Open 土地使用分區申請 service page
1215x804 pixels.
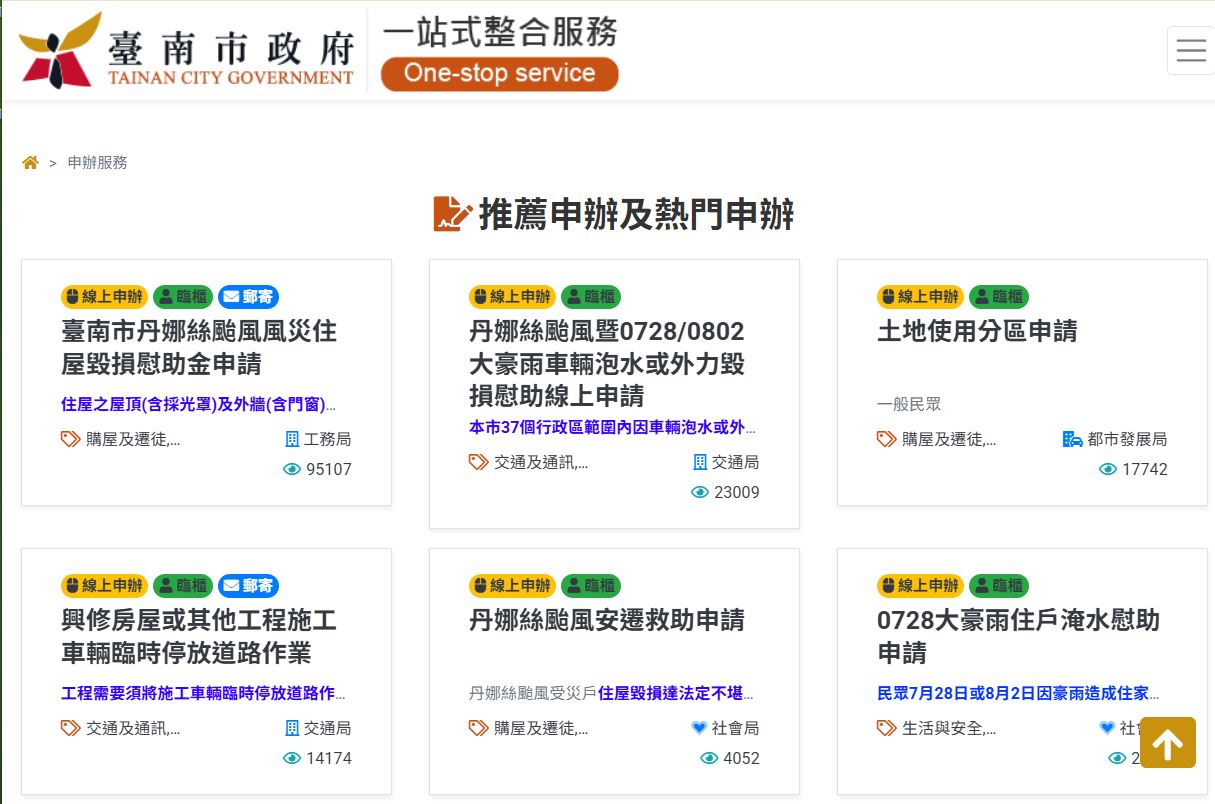(977, 331)
